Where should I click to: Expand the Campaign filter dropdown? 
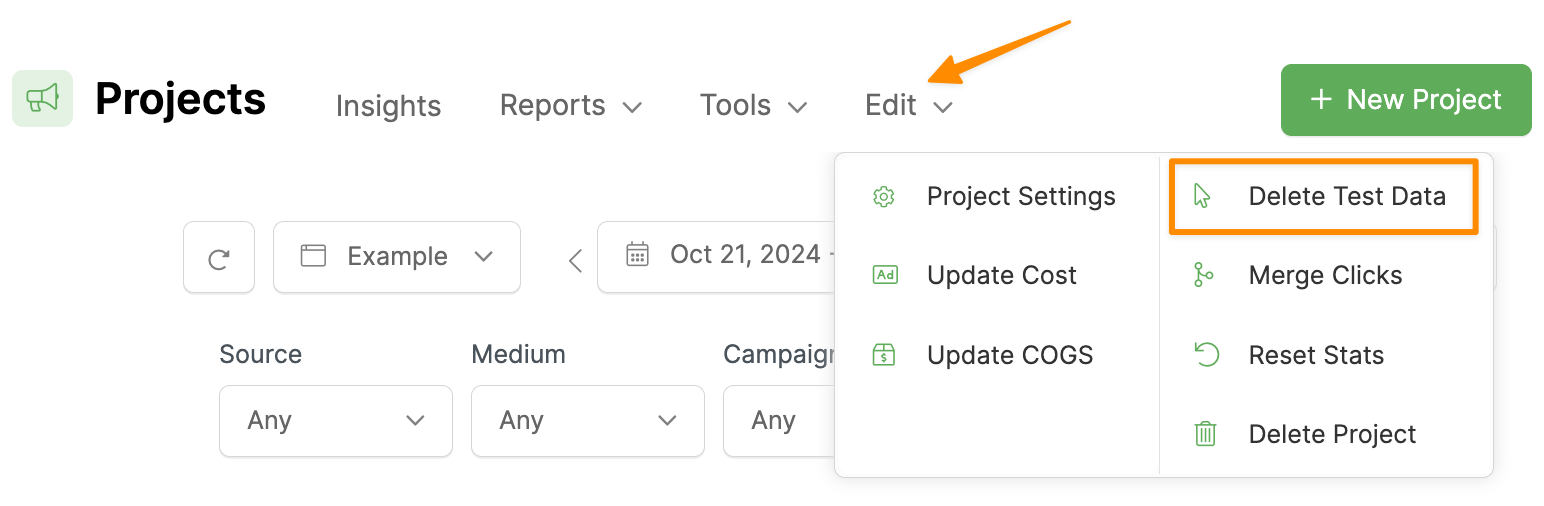(778, 421)
